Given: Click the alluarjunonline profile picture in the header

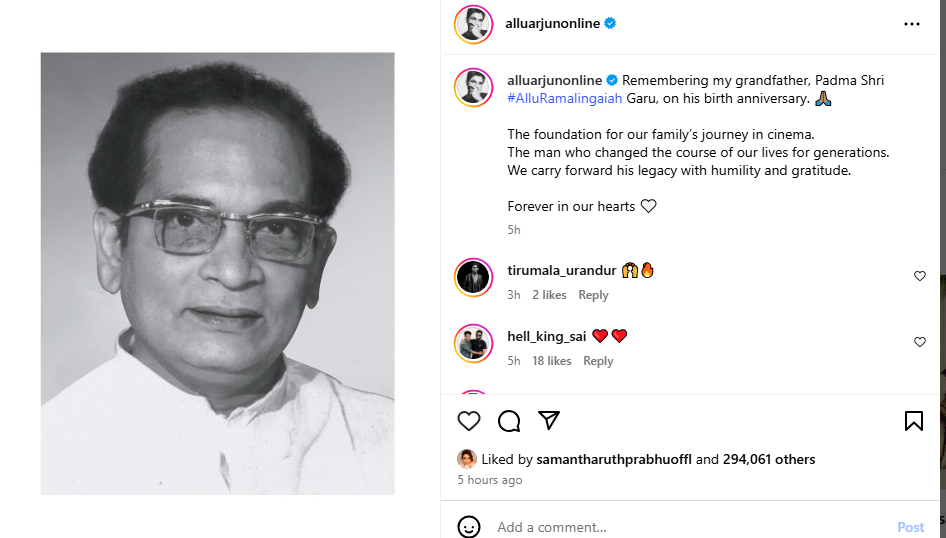Looking at the screenshot, I should (x=473, y=24).
